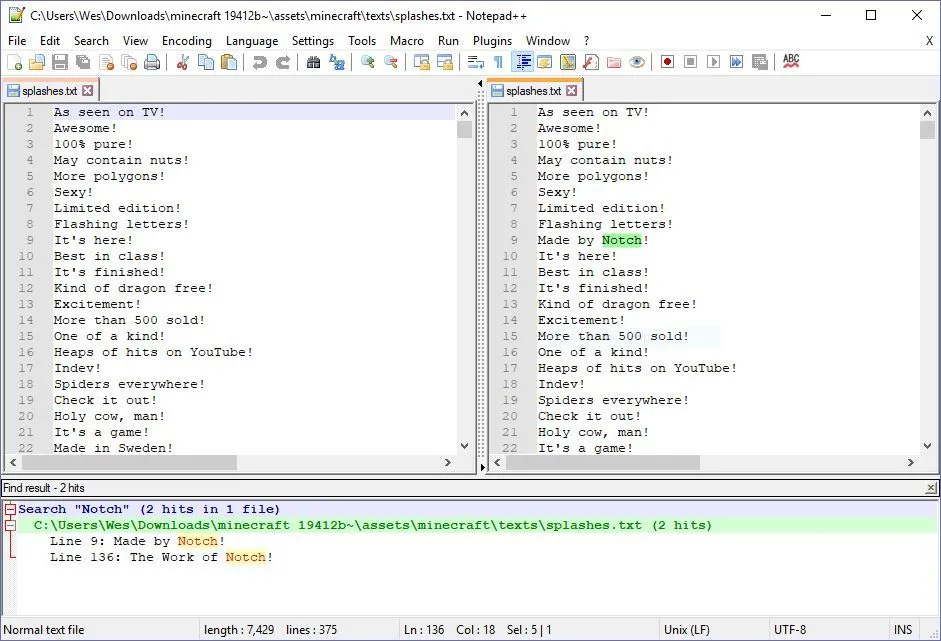
Task: Toggle the Word Wrap toolbar button
Action: [475, 62]
